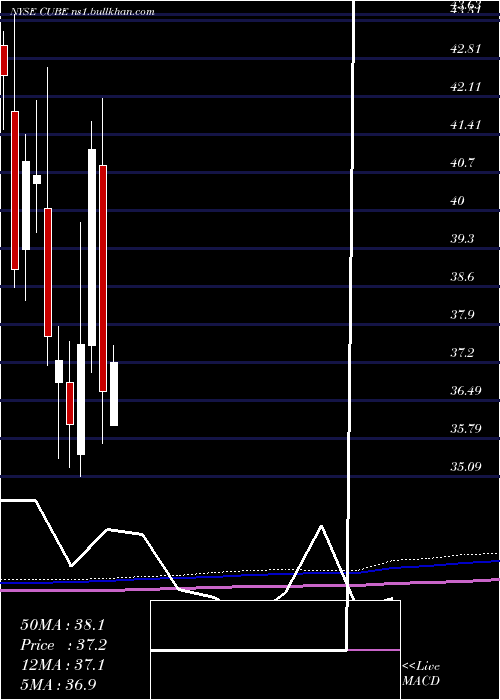This screenshot has height=700, width=500.
Task: Click the 35.79 price axis label
Action: coord(466,429)
